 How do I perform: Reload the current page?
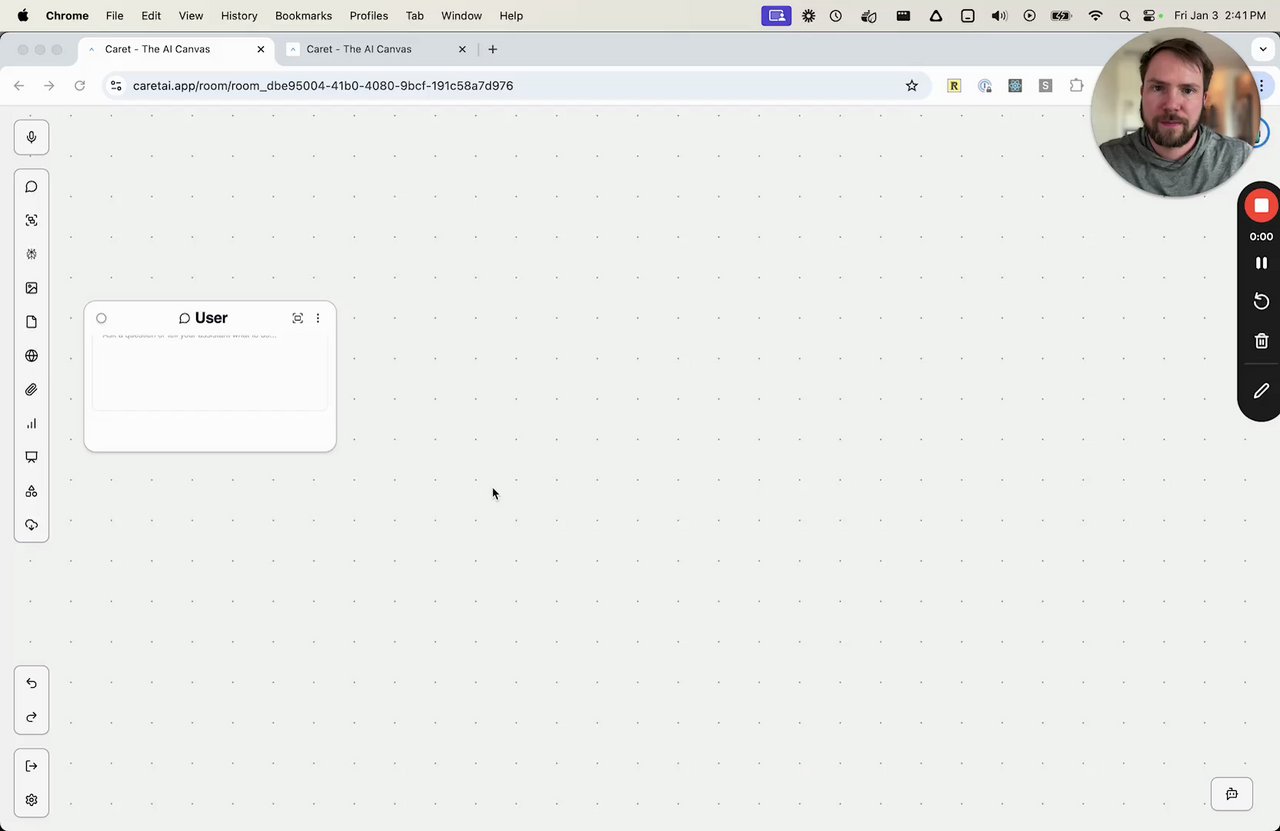pos(80,86)
